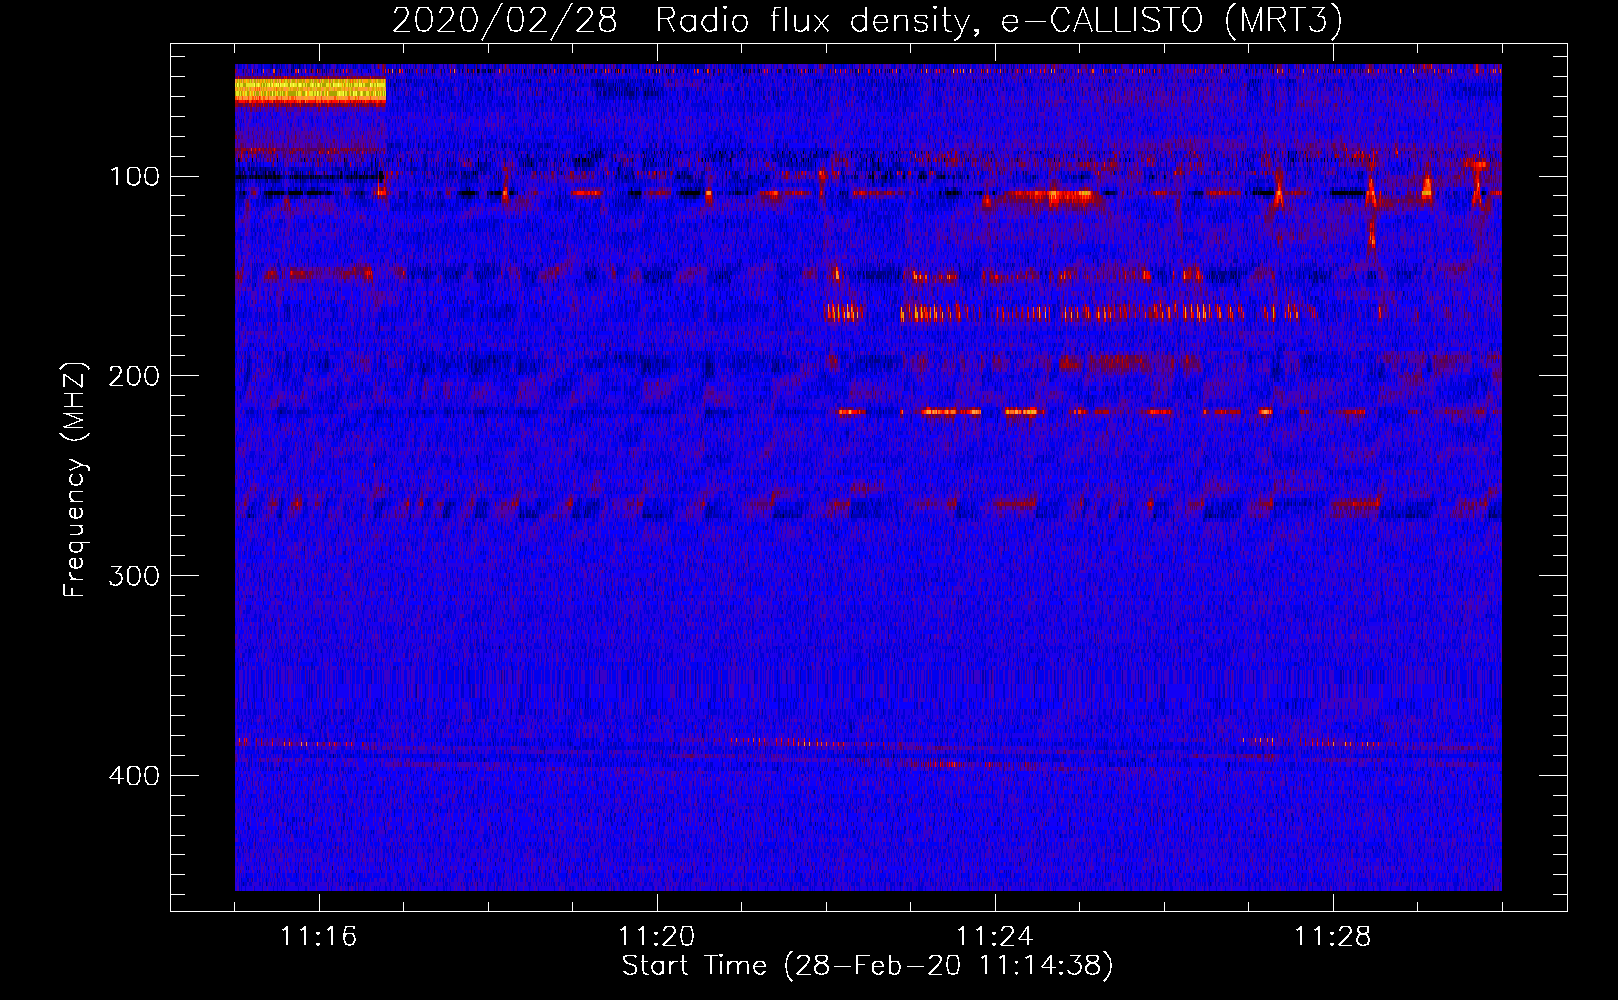Click the 11:28 time tick label
This screenshot has height=1000, width=1618.
1333,937
